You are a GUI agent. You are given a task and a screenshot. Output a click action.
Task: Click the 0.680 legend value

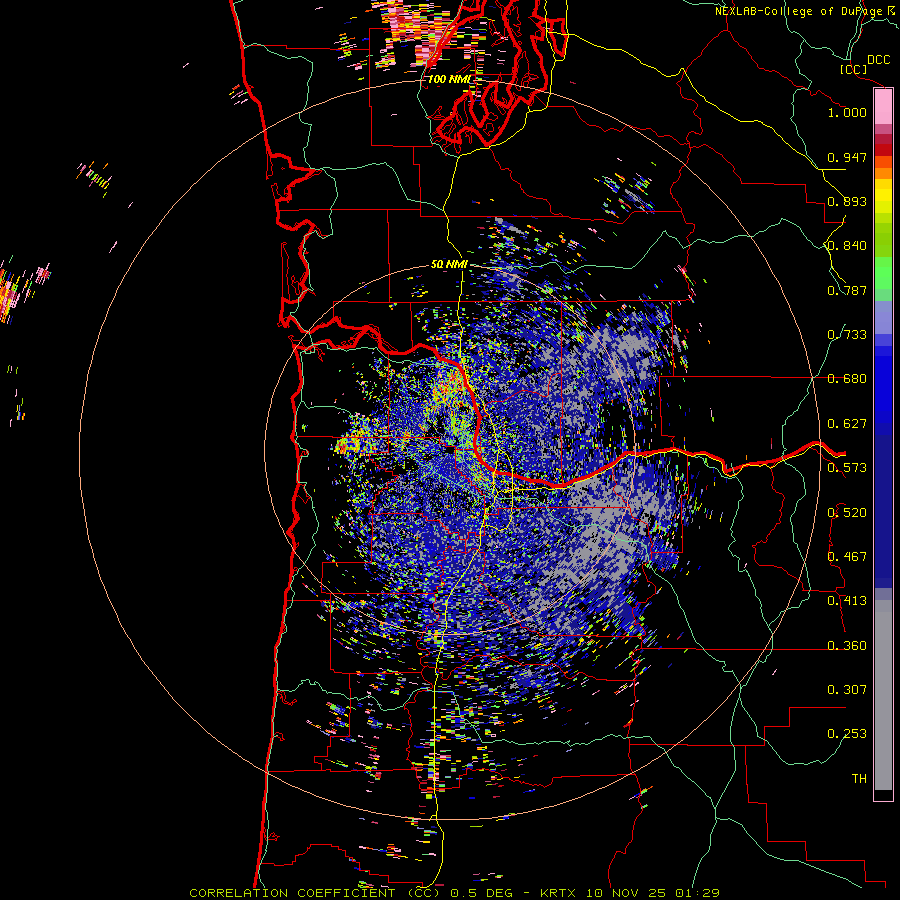pyautogui.click(x=847, y=379)
